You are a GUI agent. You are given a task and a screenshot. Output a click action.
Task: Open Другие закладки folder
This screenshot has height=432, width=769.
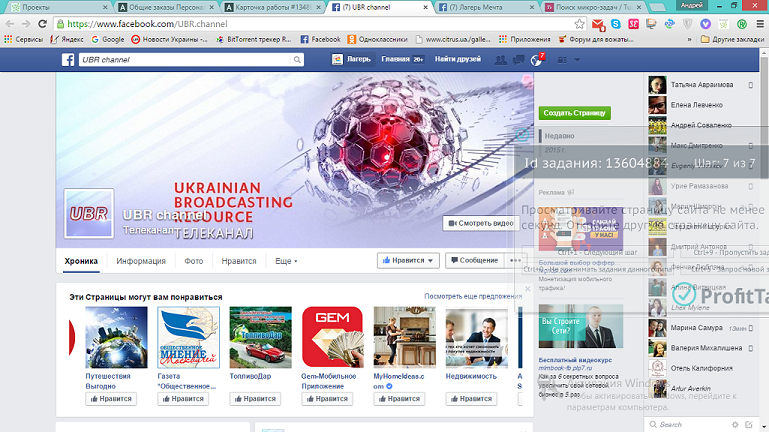click(x=732, y=39)
